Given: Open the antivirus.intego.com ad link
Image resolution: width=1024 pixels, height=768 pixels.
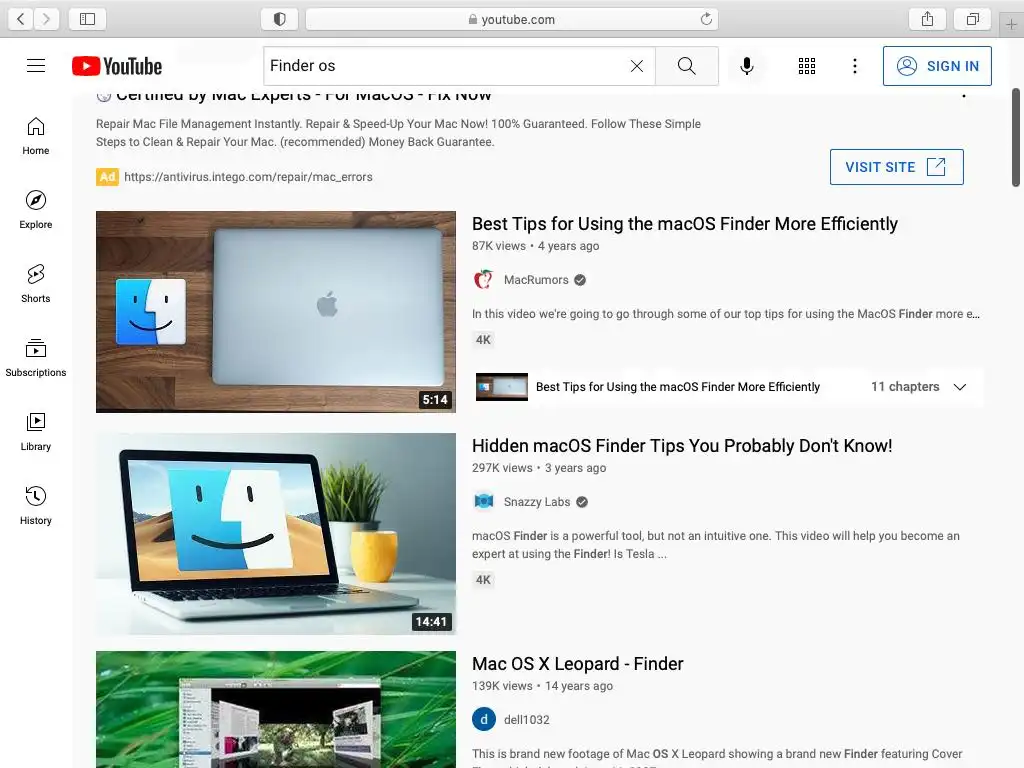Looking at the screenshot, I should (x=248, y=177).
